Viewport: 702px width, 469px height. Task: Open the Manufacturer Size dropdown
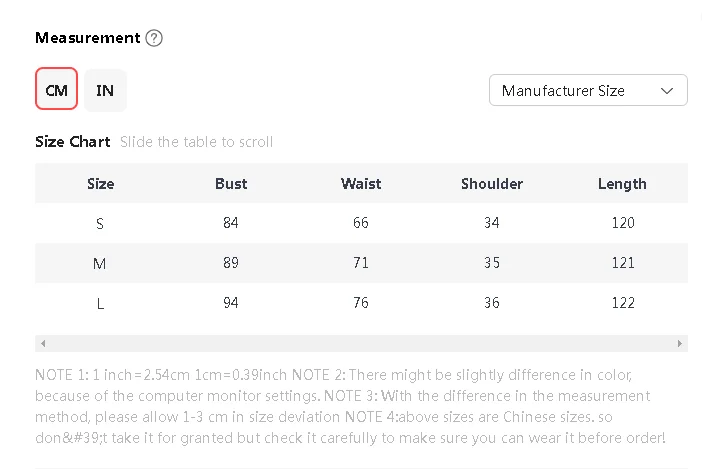click(588, 90)
